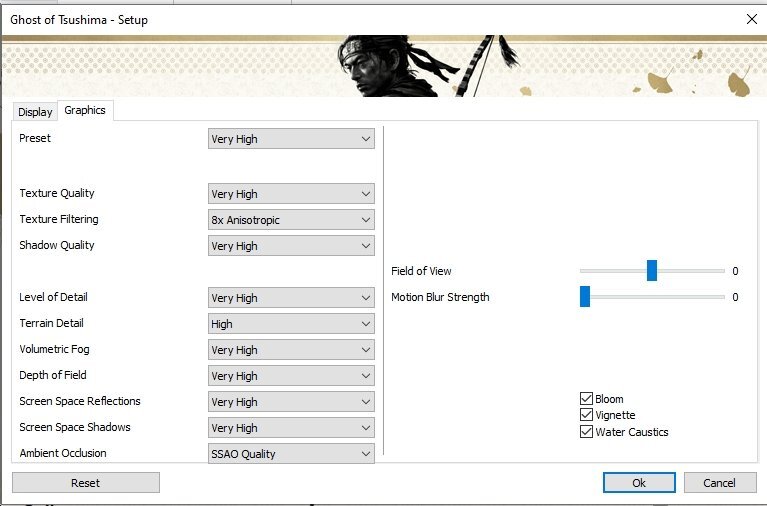767x506 pixels.
Task: Uncheck the Bloom checkbox
Action: 586,398
